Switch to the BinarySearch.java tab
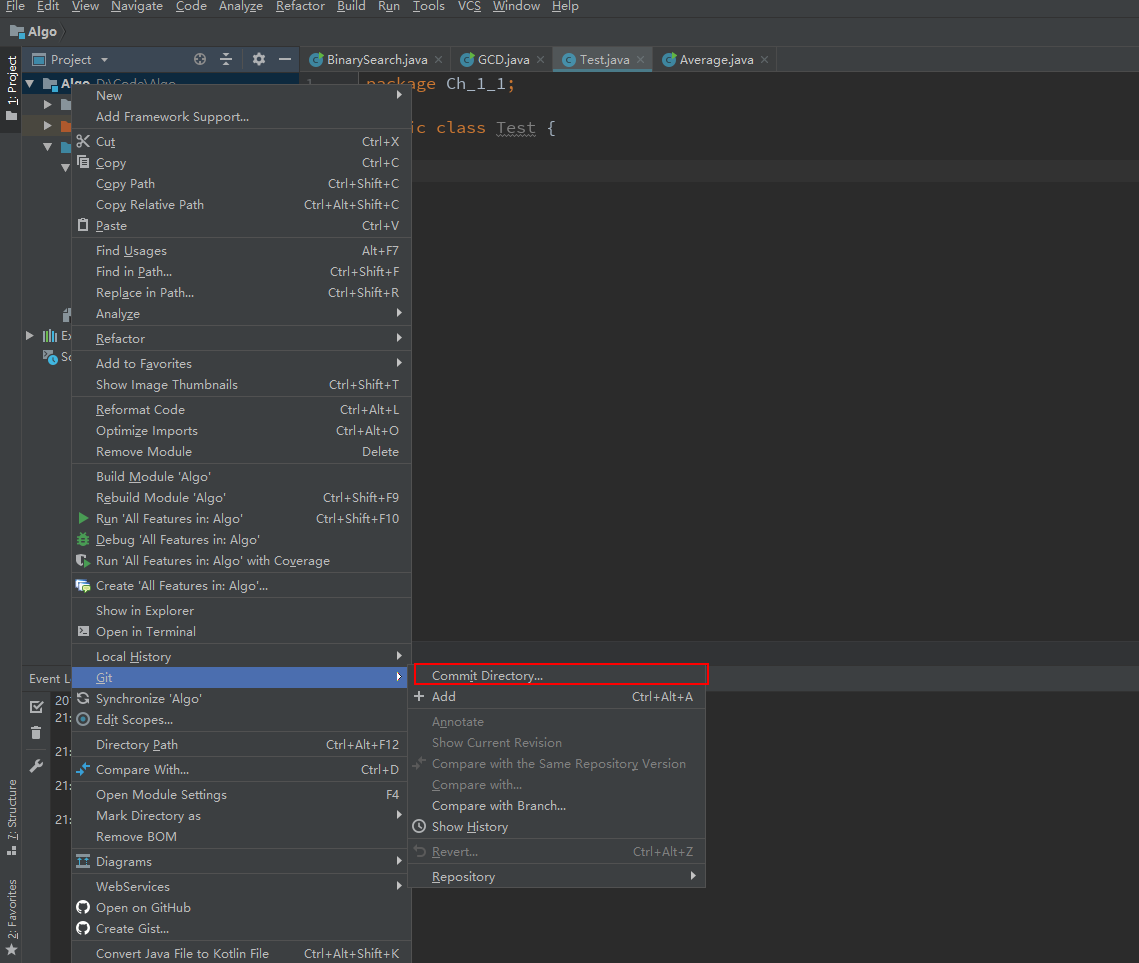 pyautogui.click(x=376, y=60)
